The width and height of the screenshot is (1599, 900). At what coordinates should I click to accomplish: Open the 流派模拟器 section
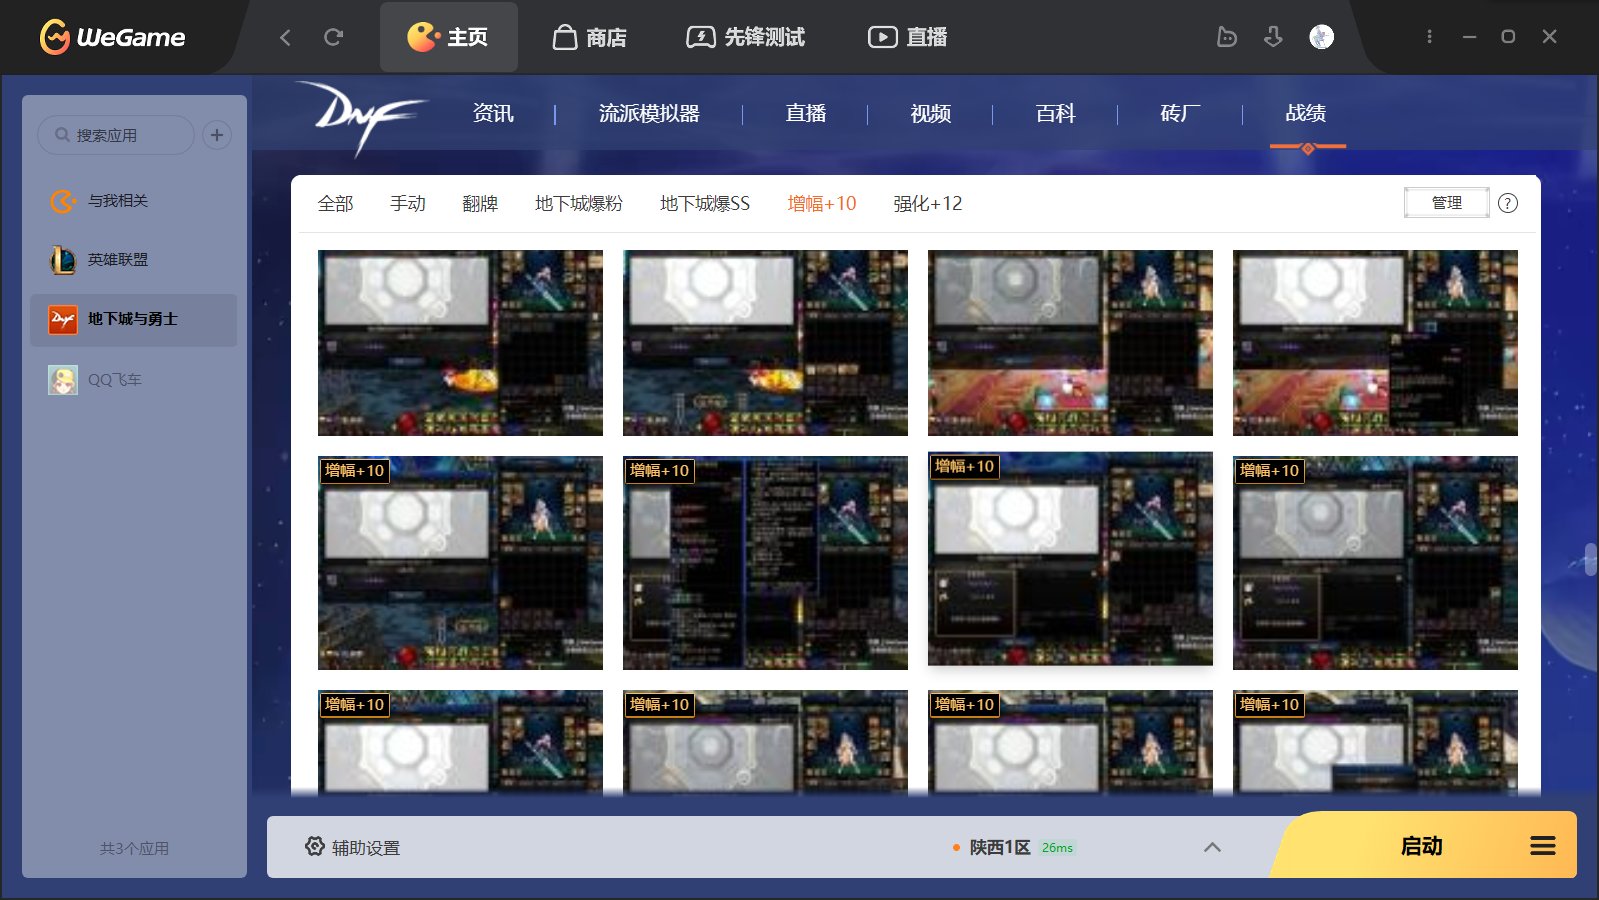click(x=649, y=114)
